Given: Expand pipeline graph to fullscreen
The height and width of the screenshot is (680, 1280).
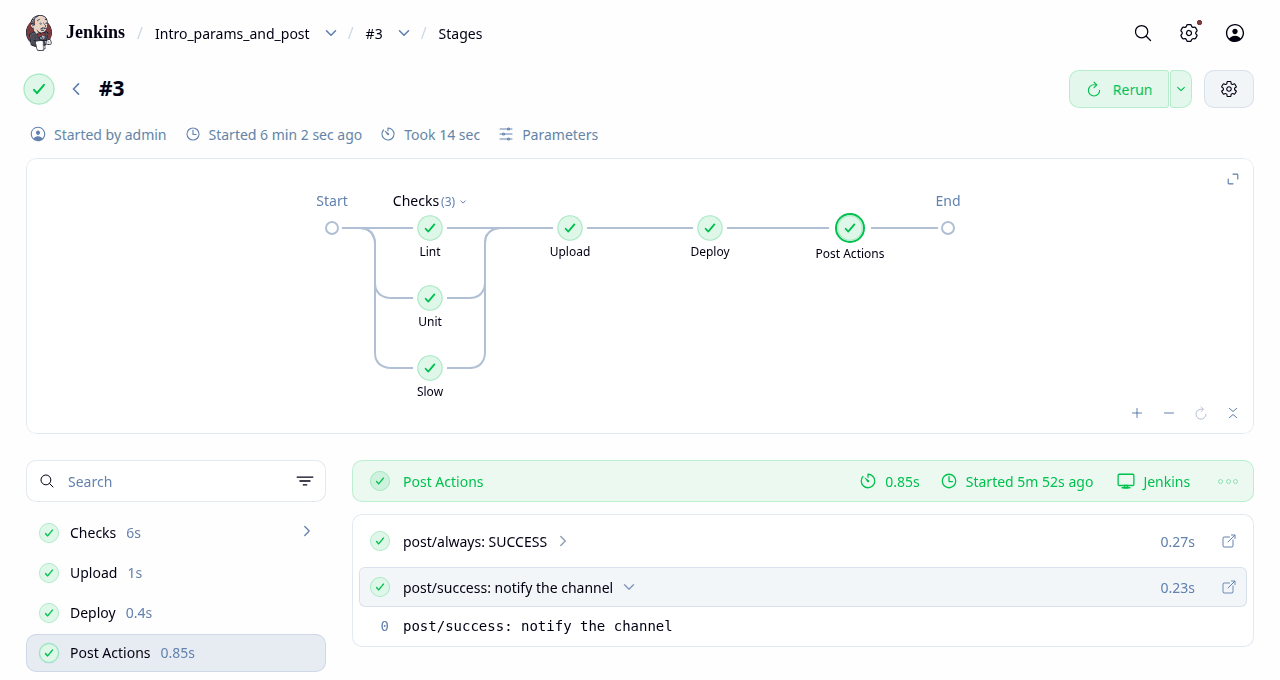Looking at the screenshot, I should click(x=1233, y=179).
